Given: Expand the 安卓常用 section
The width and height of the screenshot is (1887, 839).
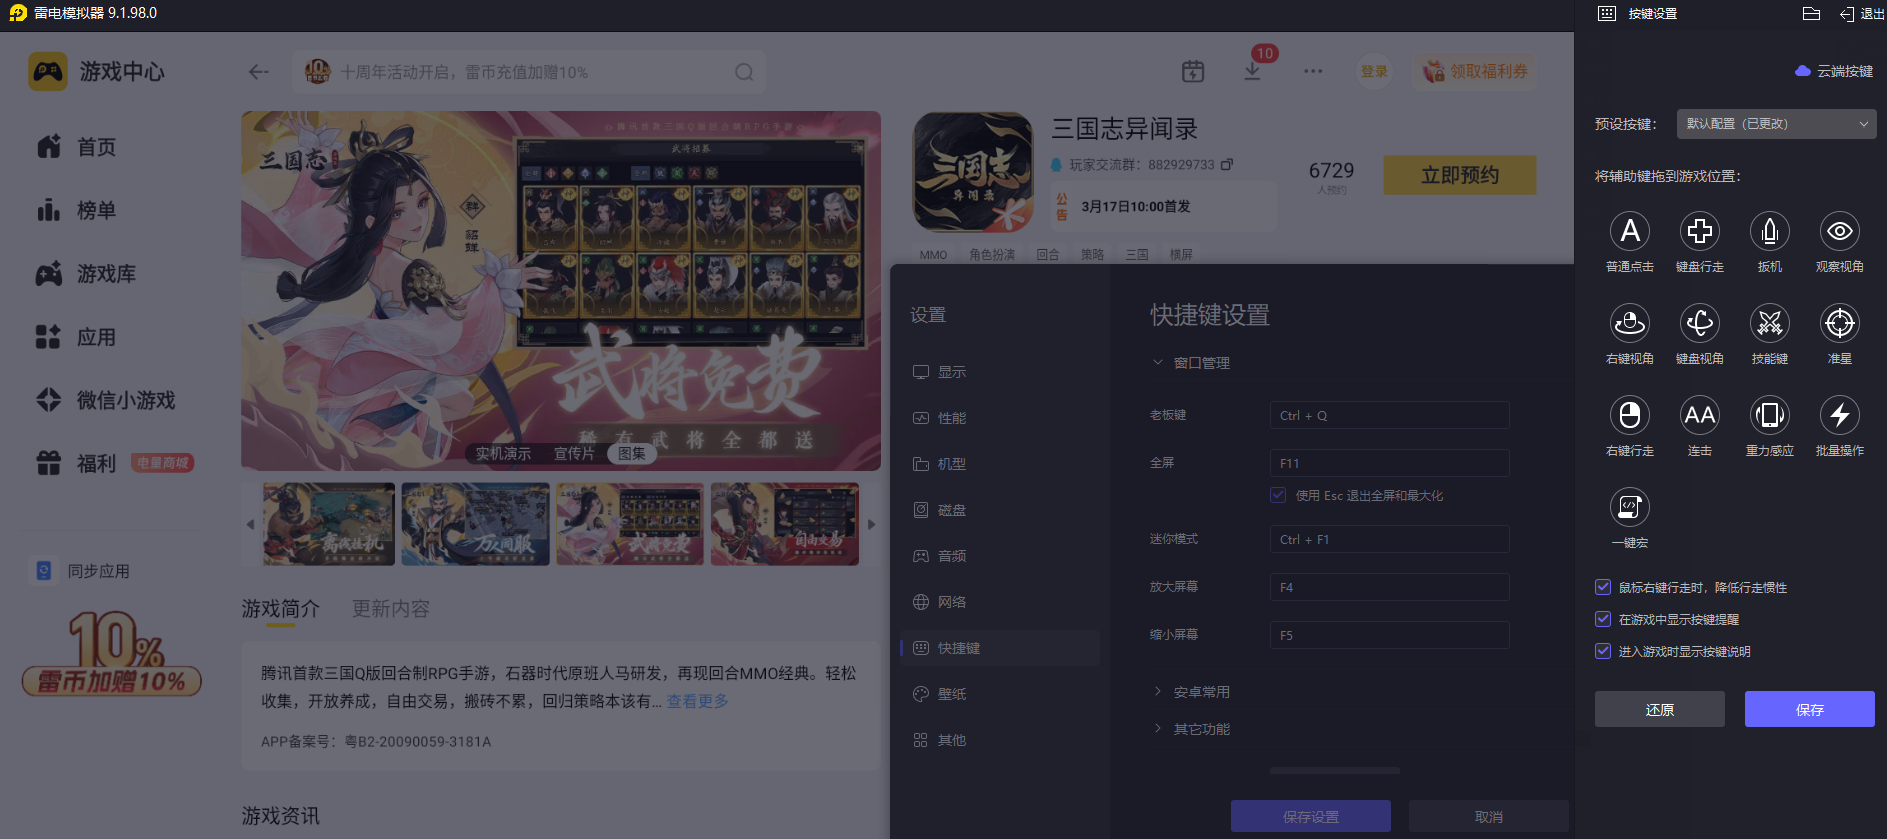Looking at the screenshot, I should point(1191,692).
